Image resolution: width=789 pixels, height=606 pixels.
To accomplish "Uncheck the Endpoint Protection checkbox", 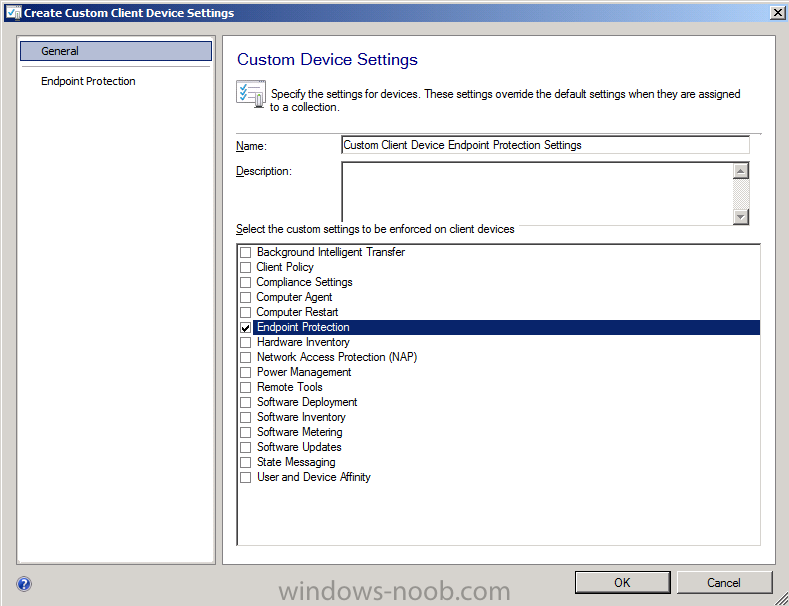I will click(x=245, y=328).
